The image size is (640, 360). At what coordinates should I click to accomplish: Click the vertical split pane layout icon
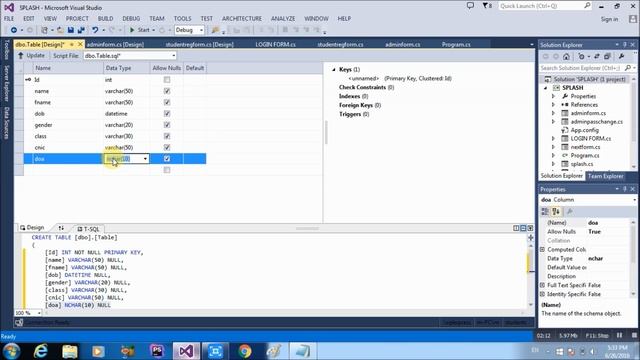(x=516, y=228)
